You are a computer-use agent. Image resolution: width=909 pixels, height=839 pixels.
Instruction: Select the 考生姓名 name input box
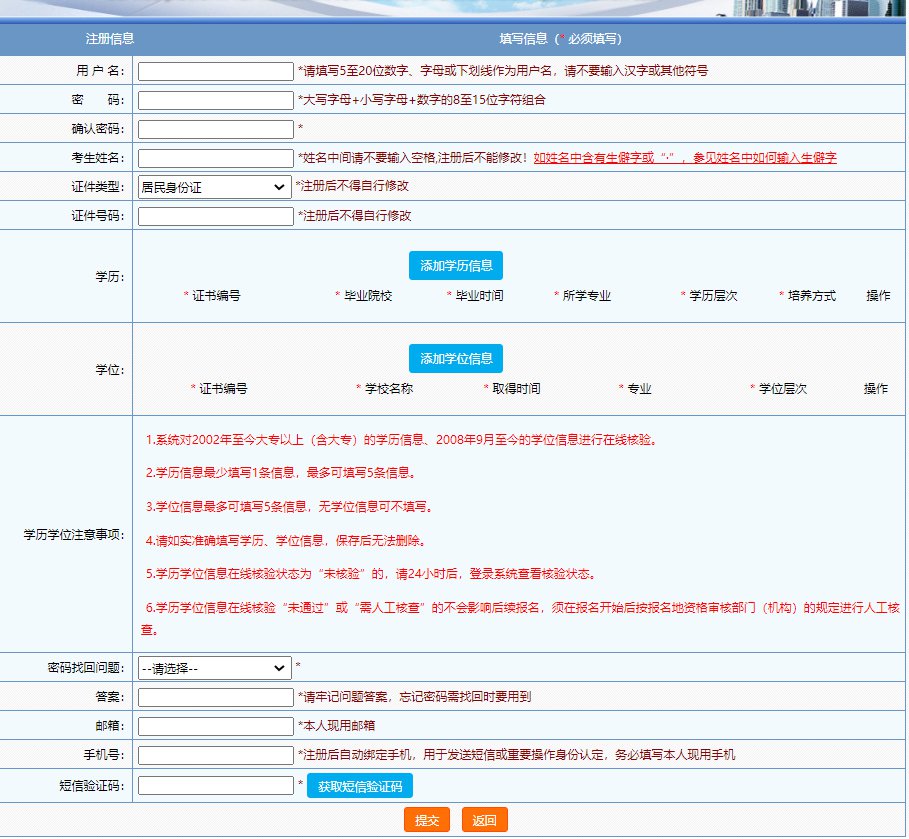point(215,158)
